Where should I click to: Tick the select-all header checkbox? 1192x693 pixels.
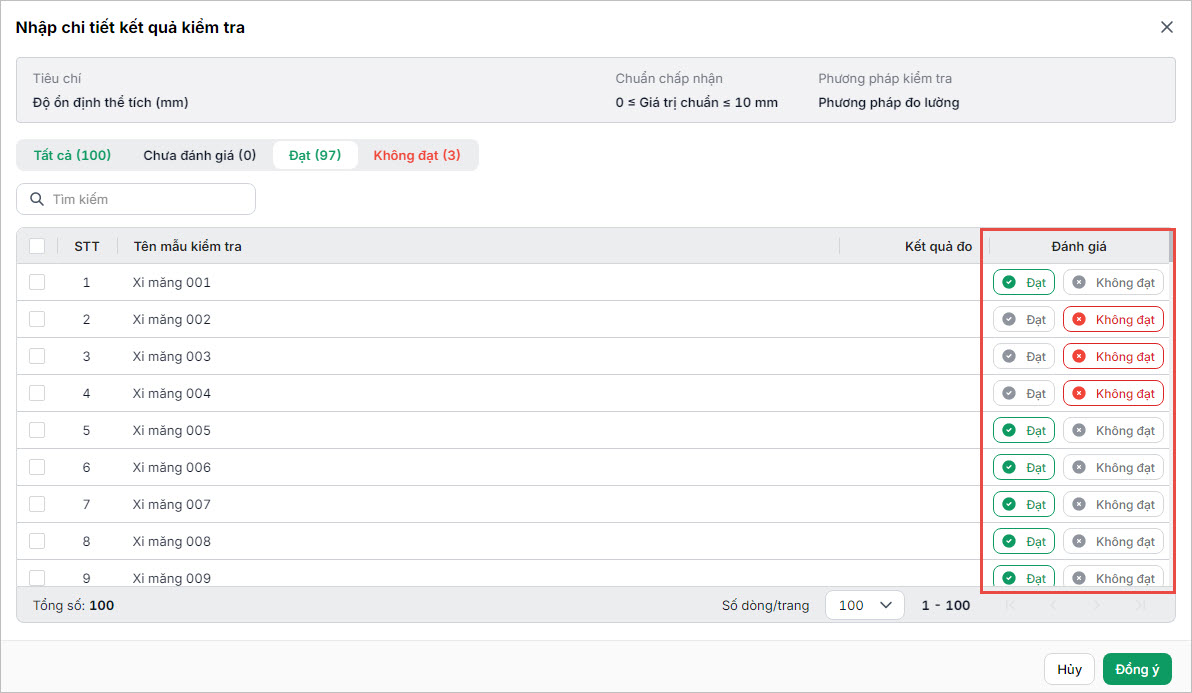pyautogui.click(x=36, y=246)
